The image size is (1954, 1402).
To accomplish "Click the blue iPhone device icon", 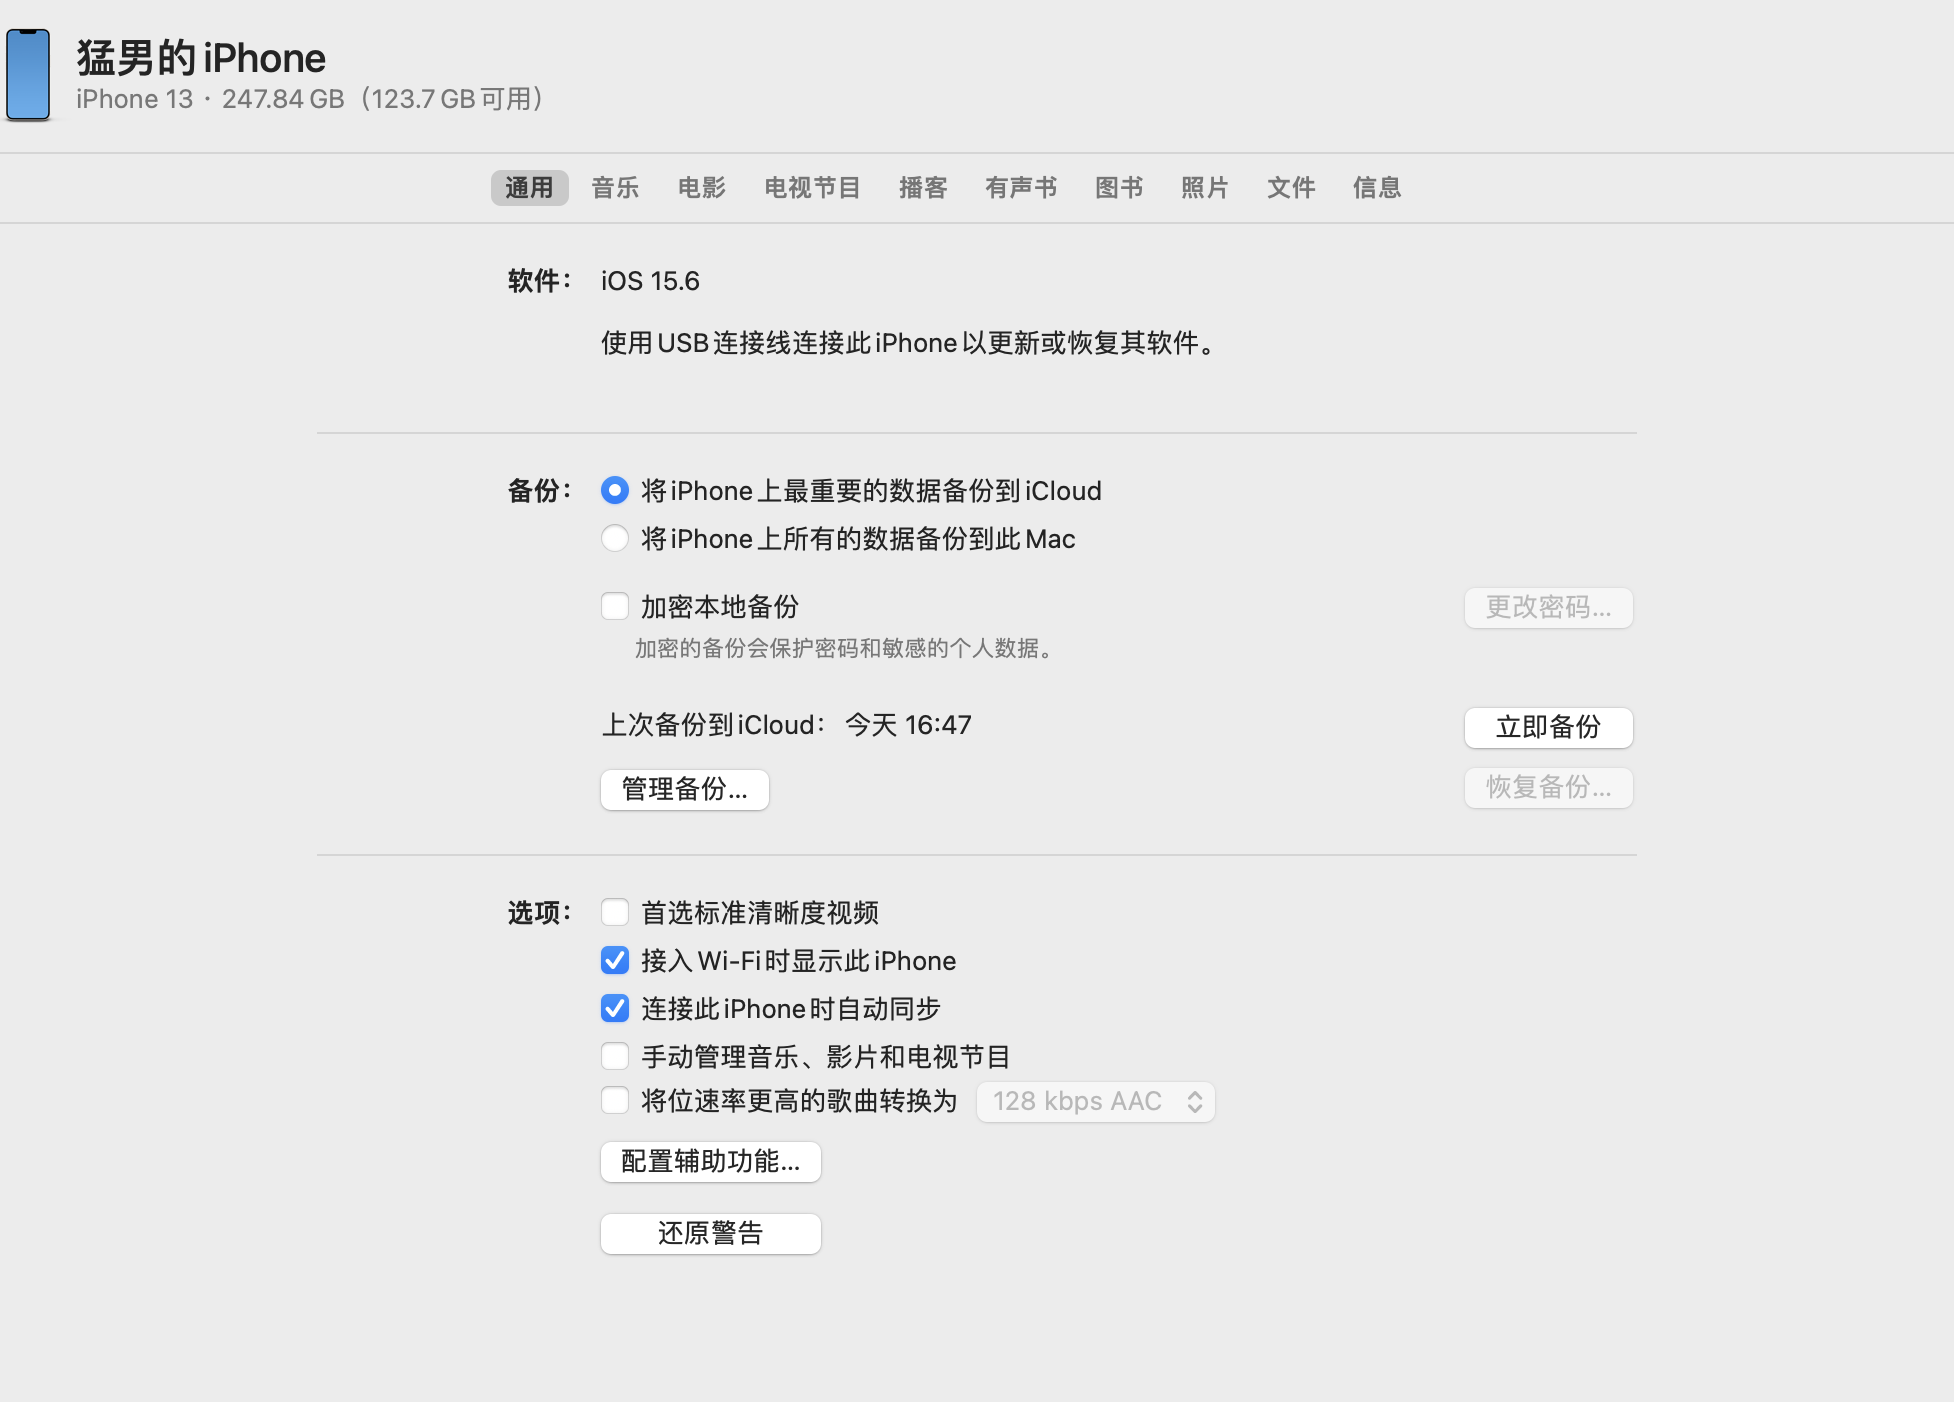I will [x=28, y=75].
